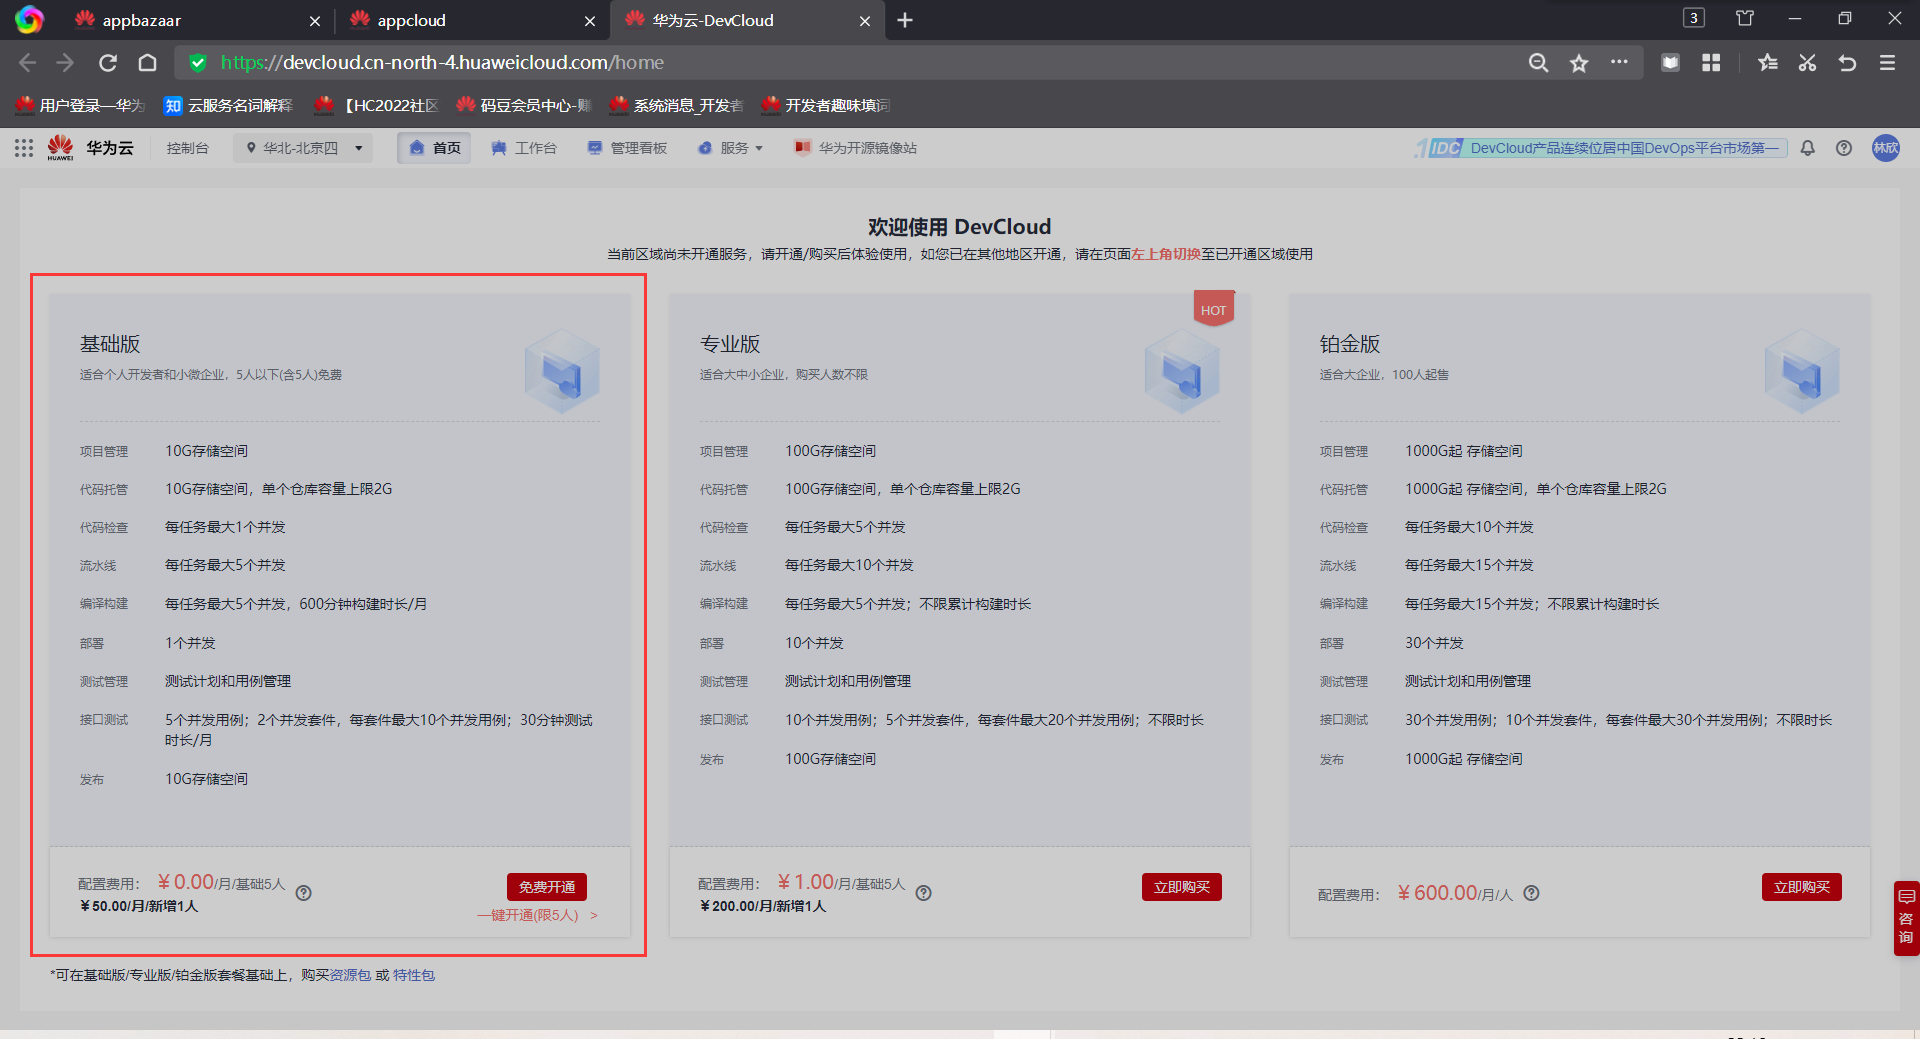Image resolution: width=1920 pixels, height=1039 pixels.
Task: Open the 码豆会员中心 bookmark
Action: pos(525,105)
